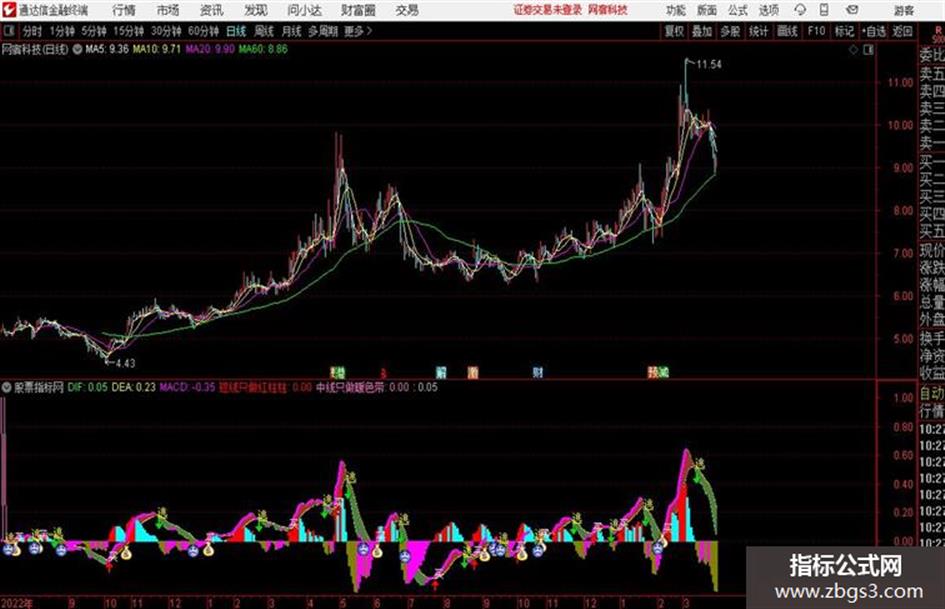Open the 交易 menu

pyautogui.click(x=407, y=10)
